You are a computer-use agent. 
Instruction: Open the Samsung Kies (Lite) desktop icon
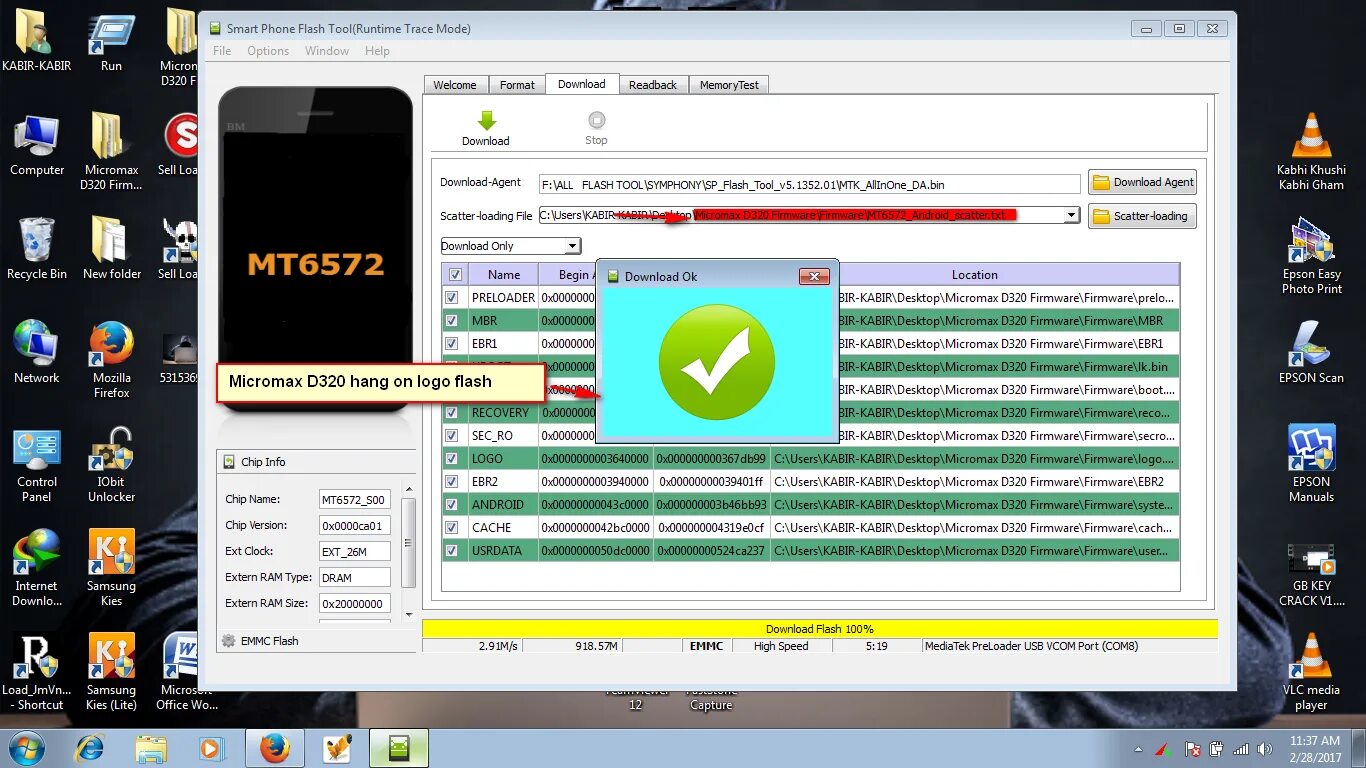[x=111, y=672]
